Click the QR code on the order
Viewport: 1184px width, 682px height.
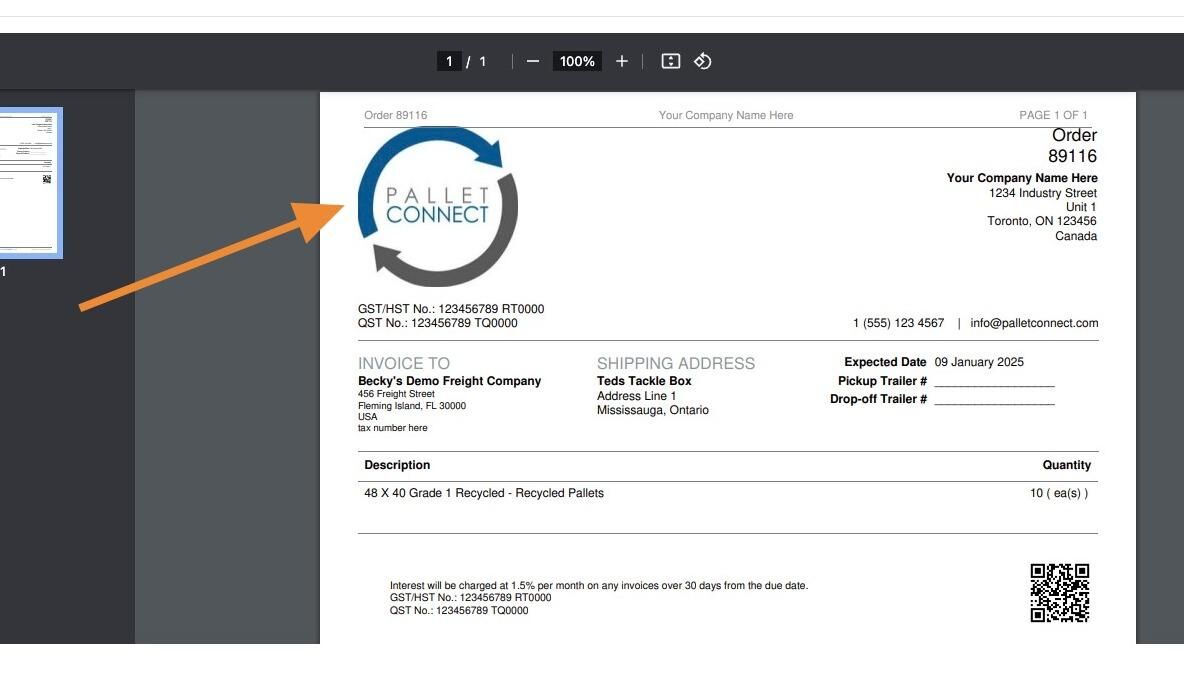click(1059, 593)
